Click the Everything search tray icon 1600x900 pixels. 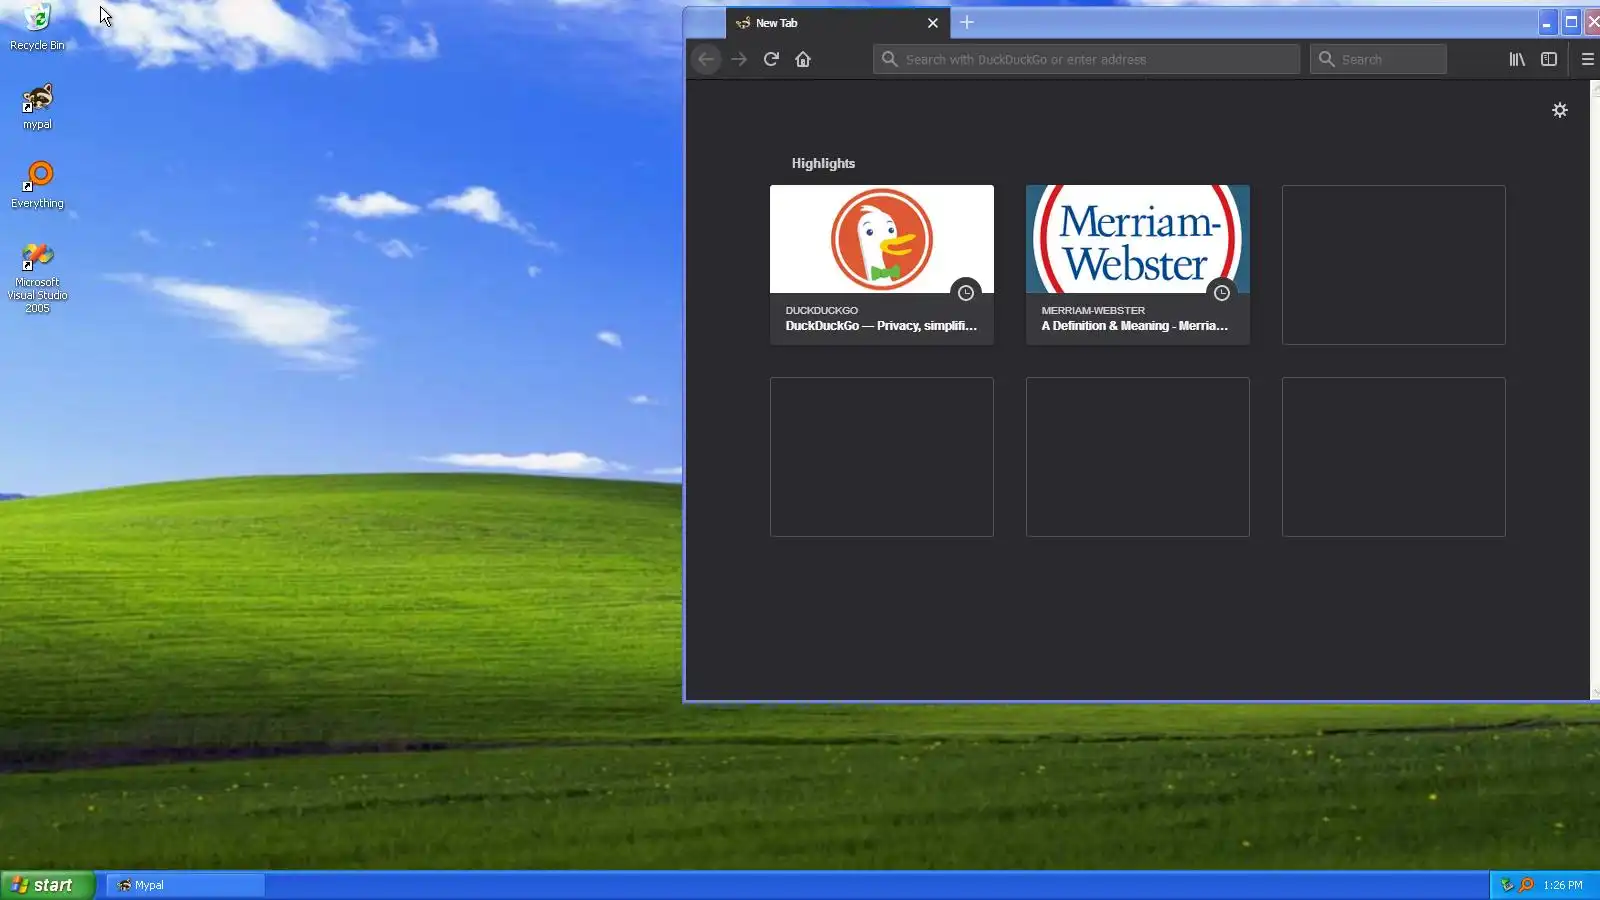(1526, 885)
